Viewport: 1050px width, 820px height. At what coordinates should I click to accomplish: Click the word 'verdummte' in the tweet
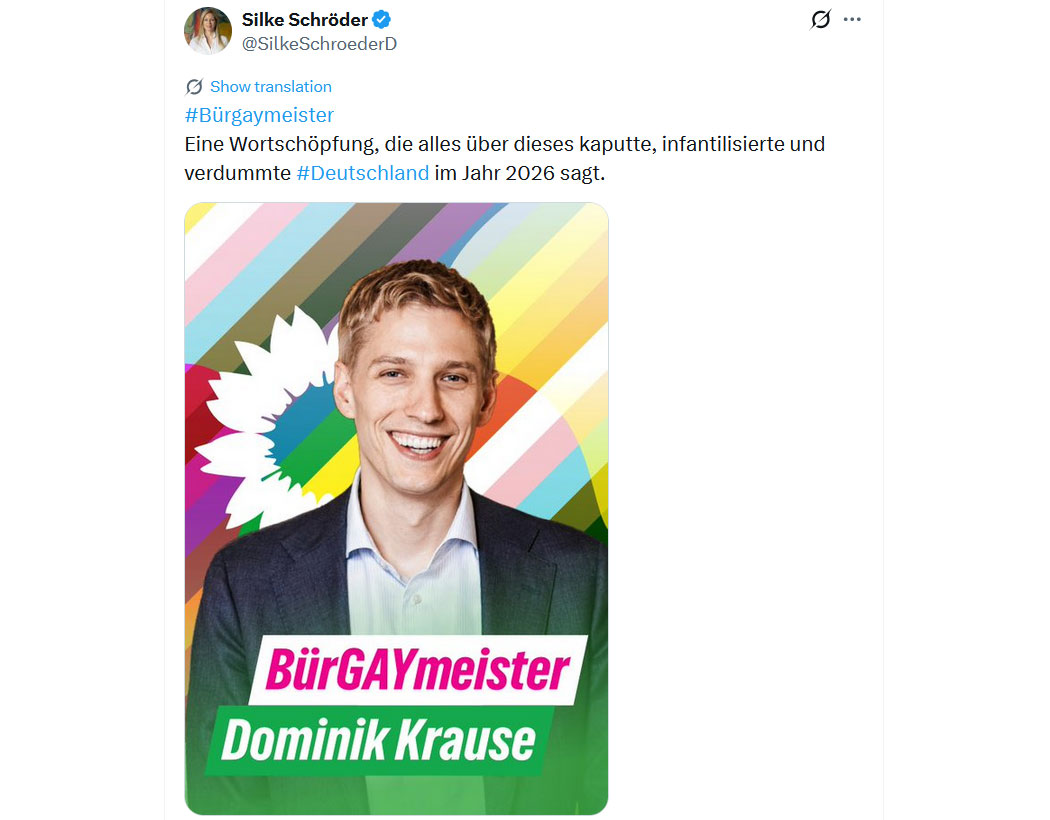point(237,172)
